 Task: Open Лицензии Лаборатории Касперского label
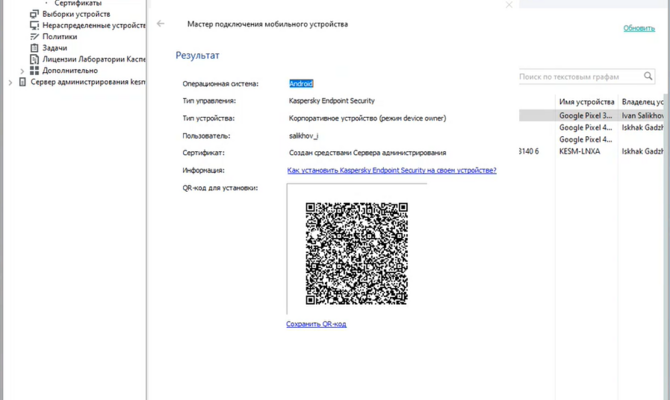(x=94, y=59)
